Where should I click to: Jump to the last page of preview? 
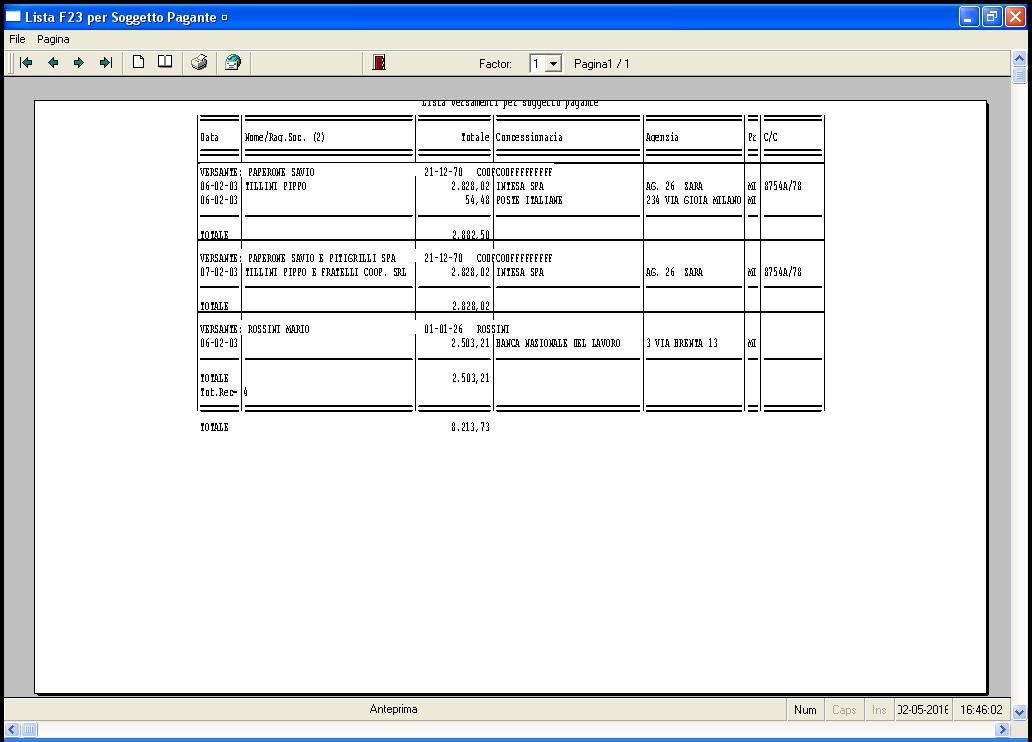pos(105,63)
